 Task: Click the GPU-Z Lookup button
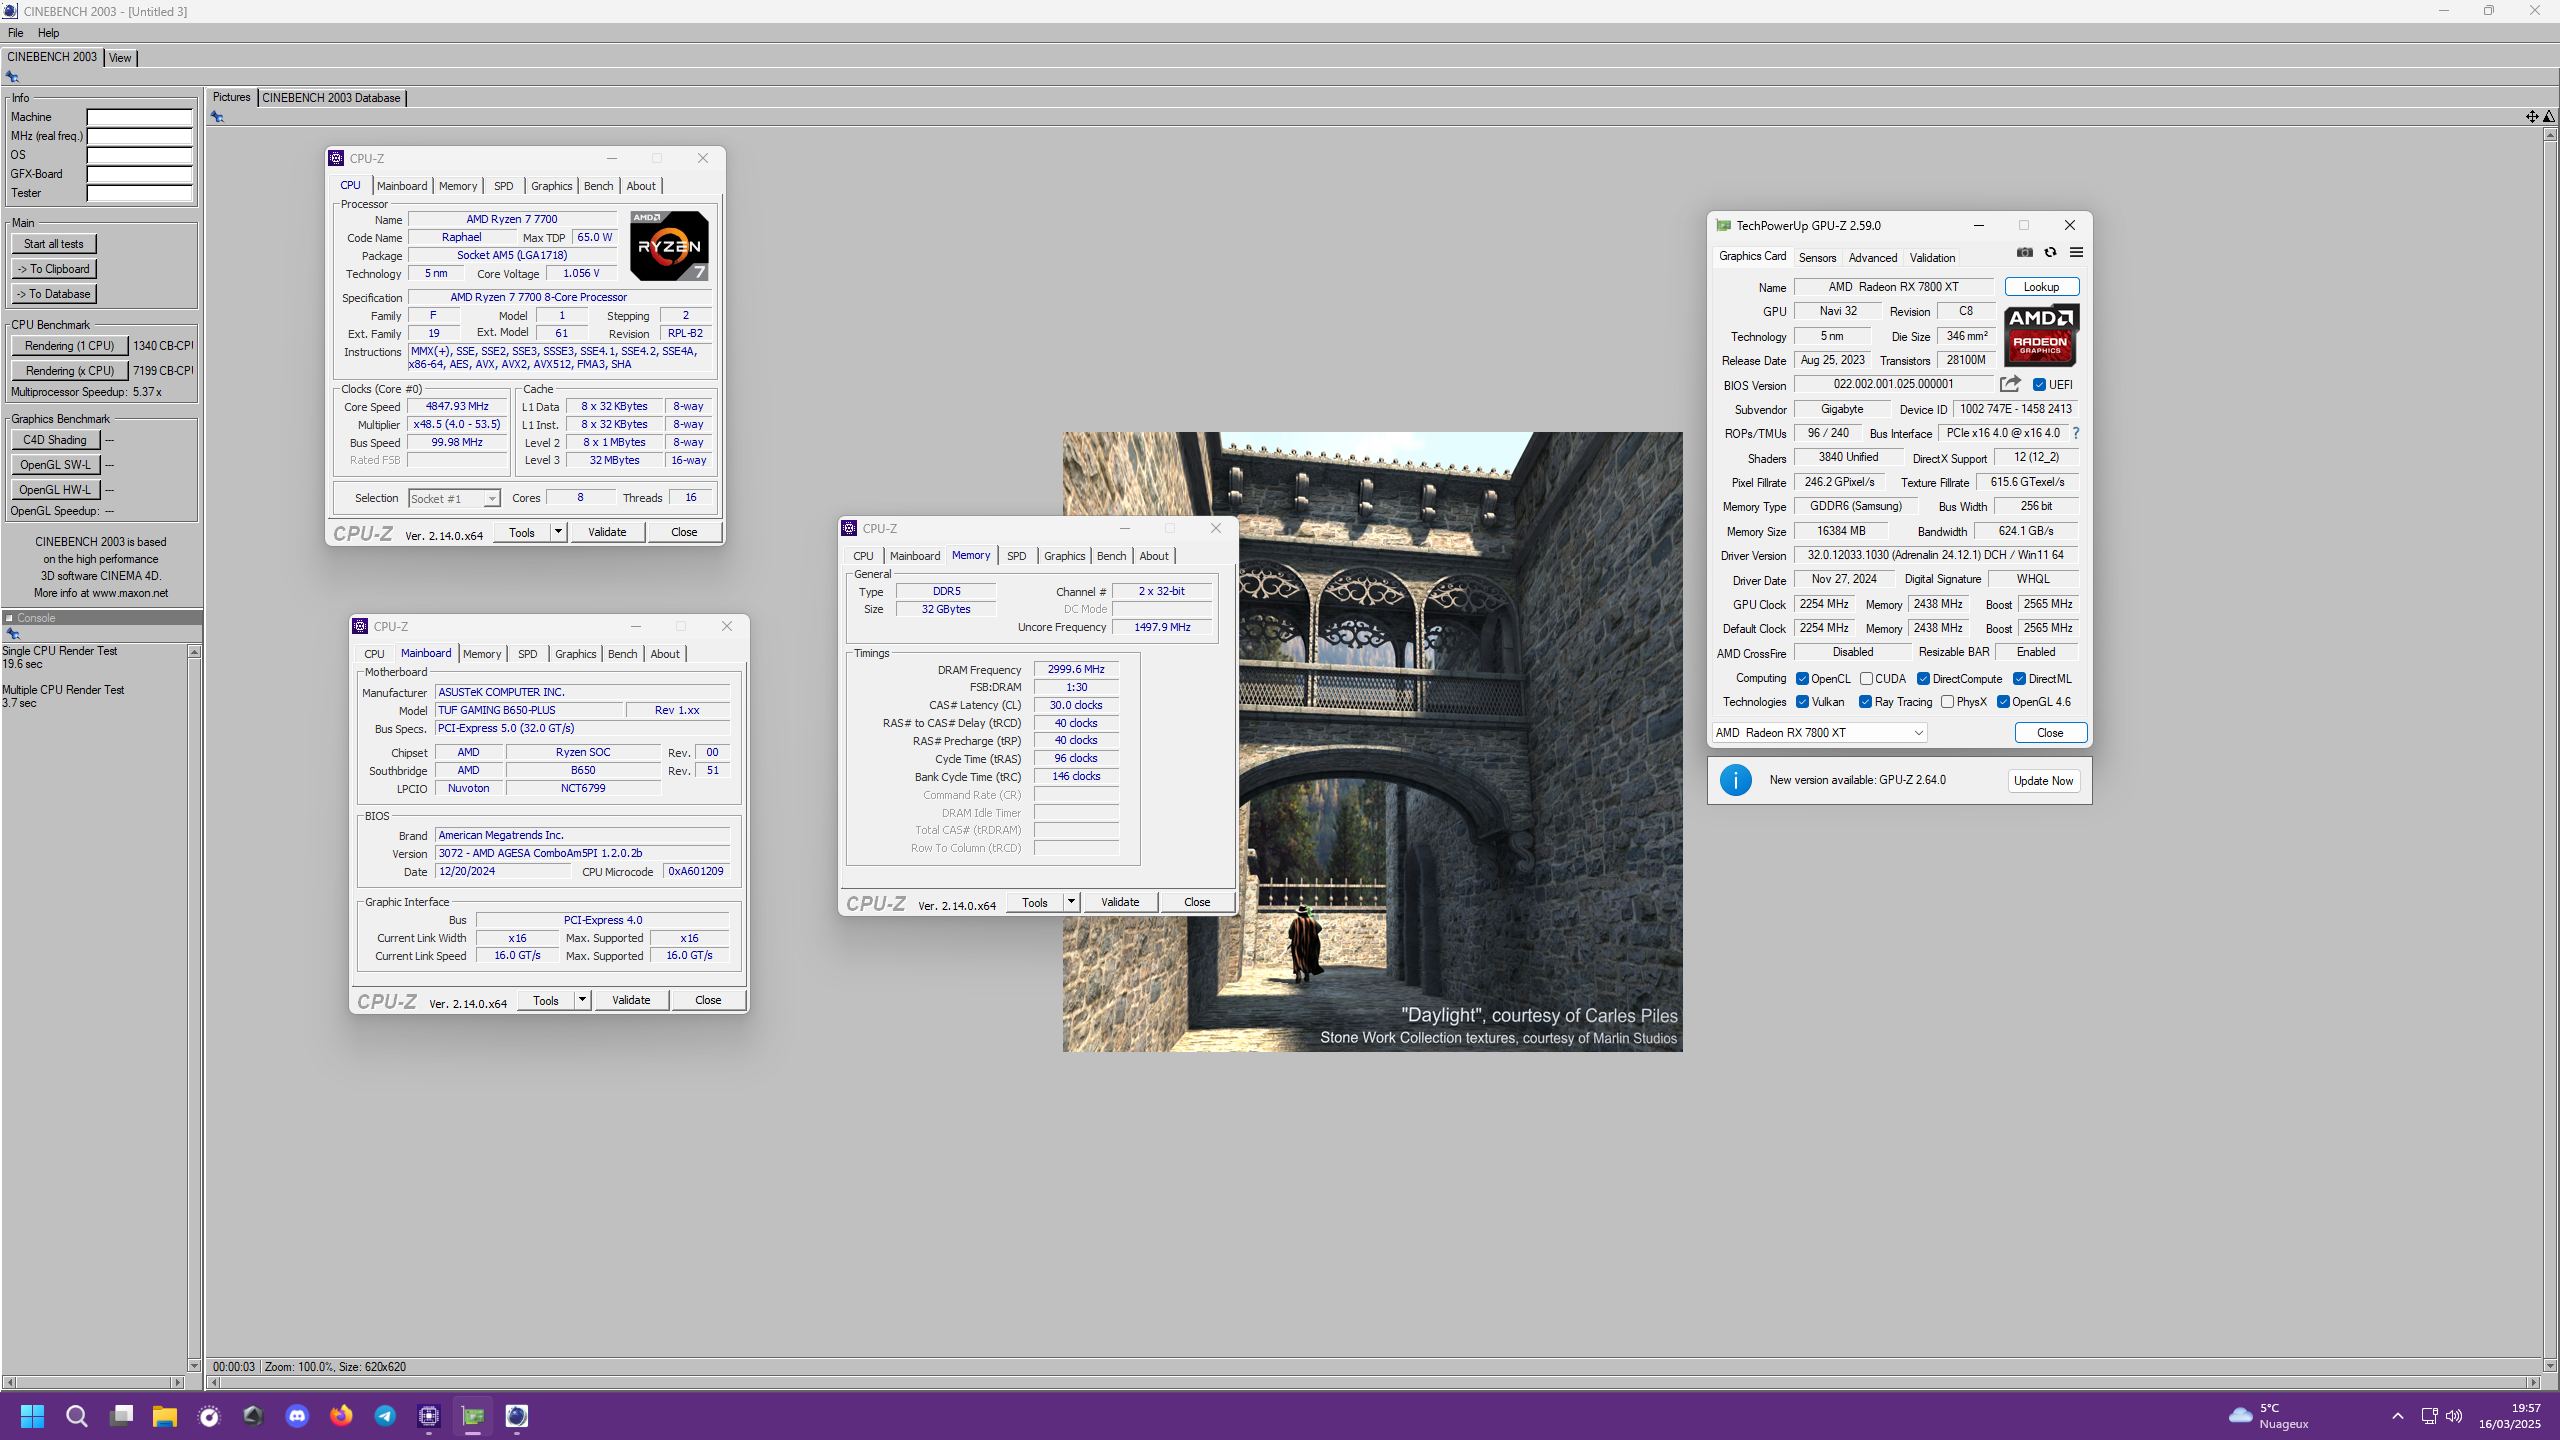pyautogui.click(x=2041, y=287)
